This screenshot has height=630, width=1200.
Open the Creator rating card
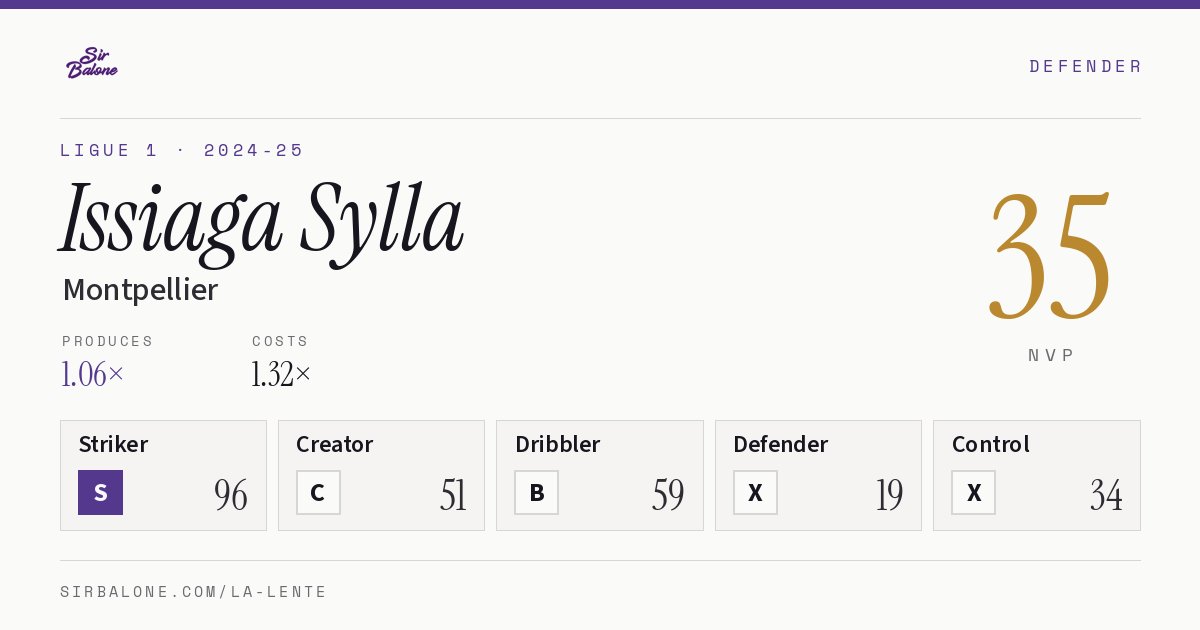tap(381, 475)
